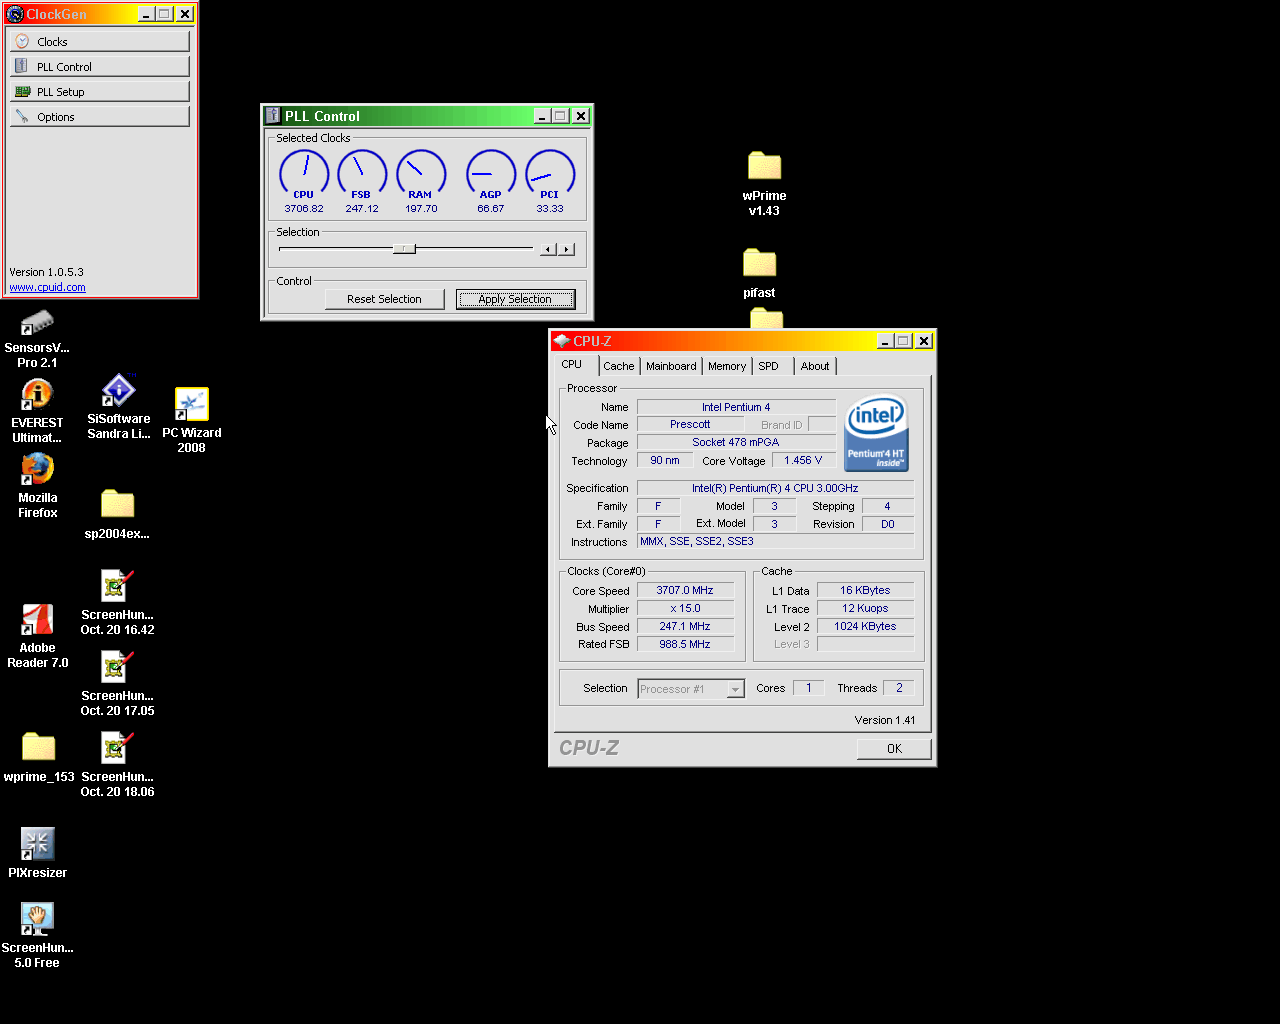Click the Rated FSB value 988.5 MHz
This screenshot has height=1024, width=1280.
685,644
